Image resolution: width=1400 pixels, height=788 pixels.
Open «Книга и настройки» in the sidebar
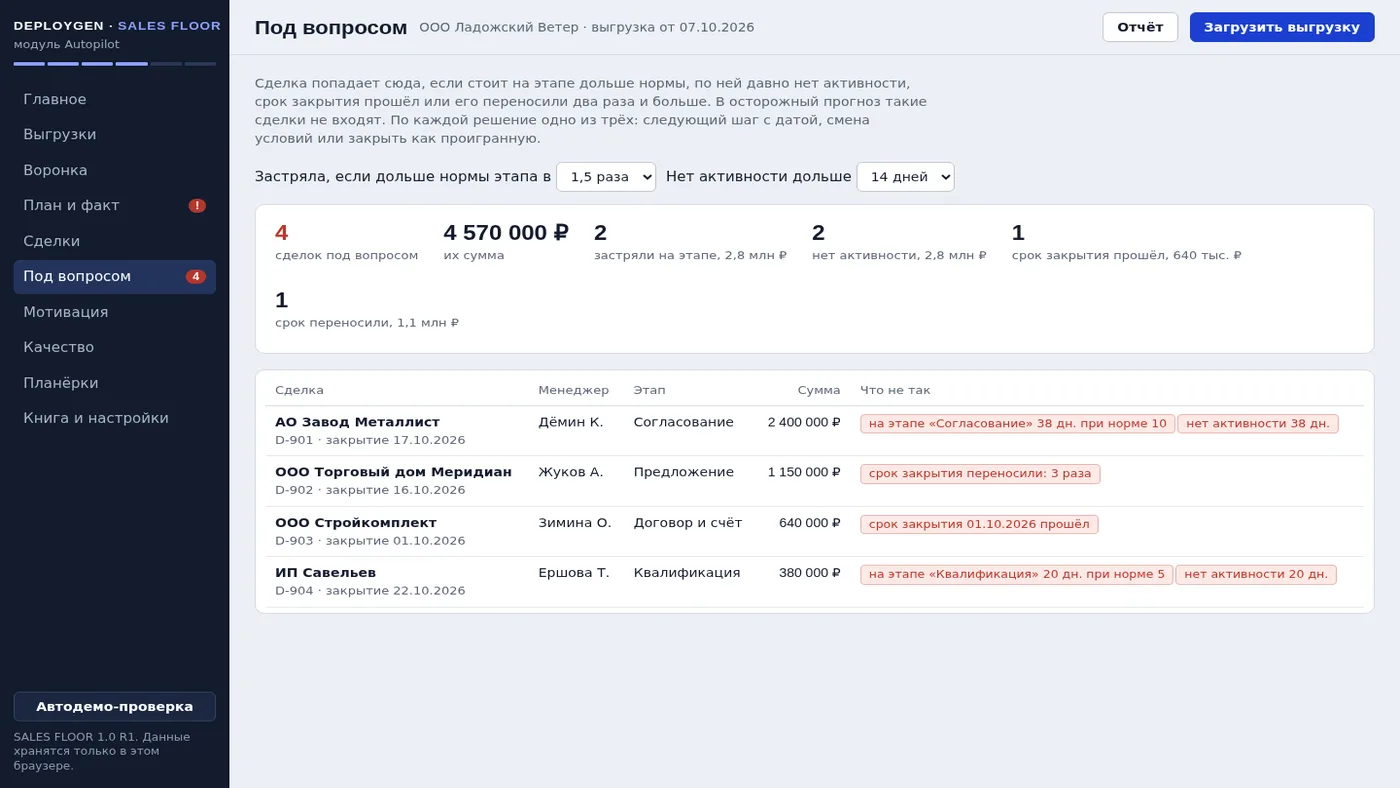point(115,418)
